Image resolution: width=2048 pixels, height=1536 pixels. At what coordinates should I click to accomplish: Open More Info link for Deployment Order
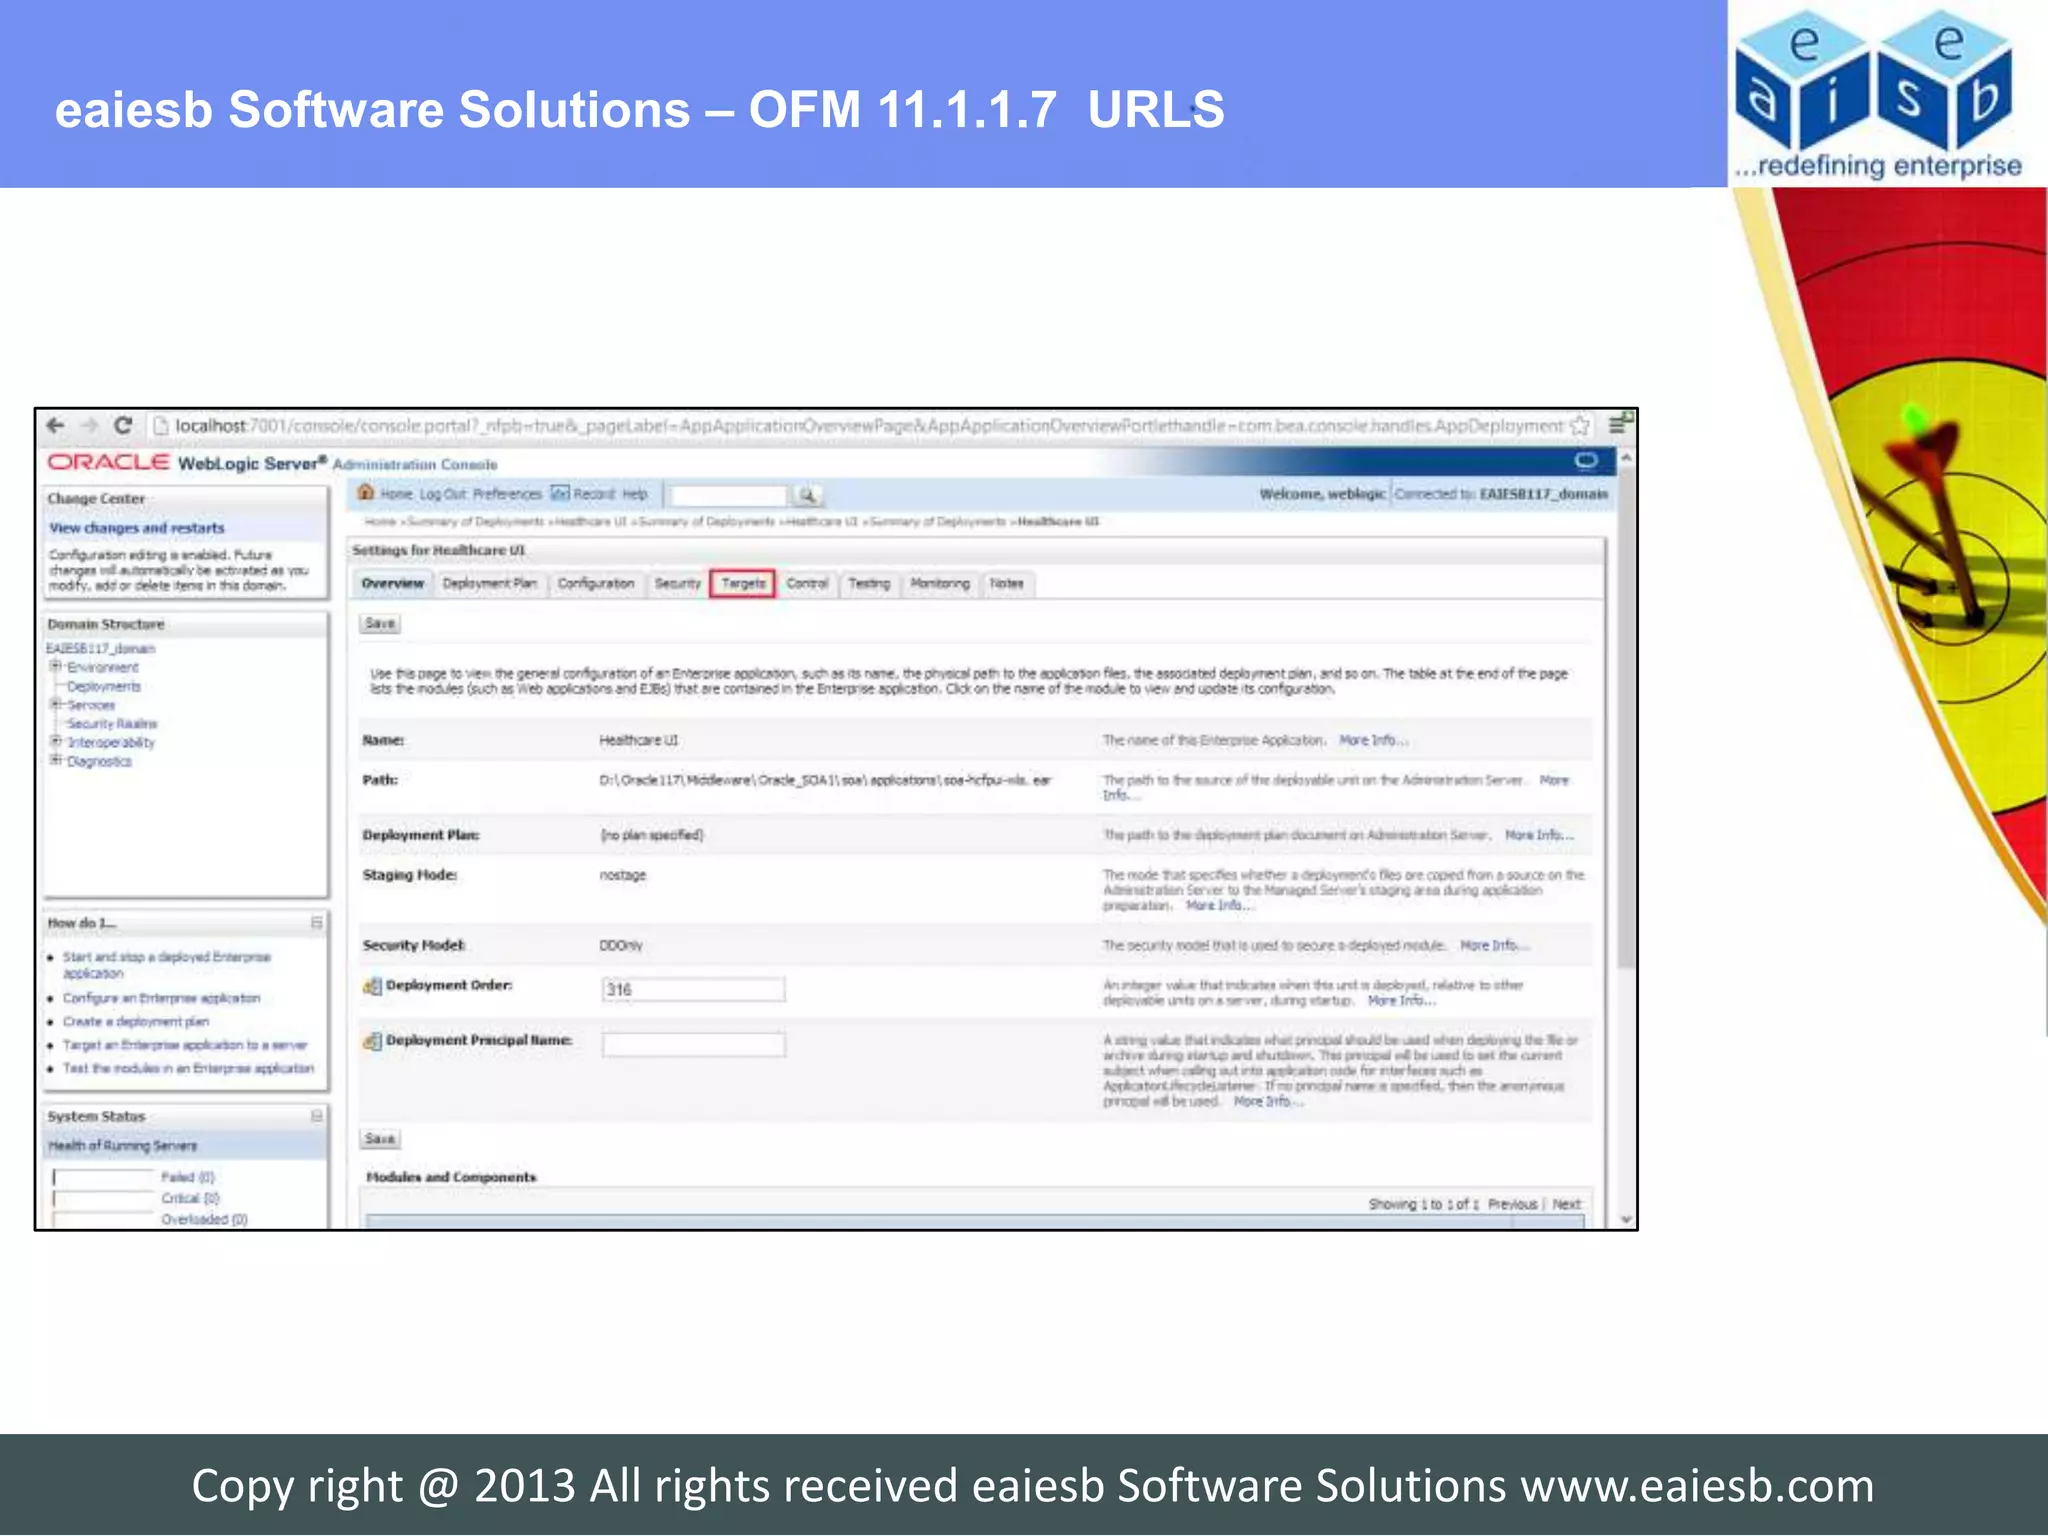pyautogui.click(x=1401, y=1000)
